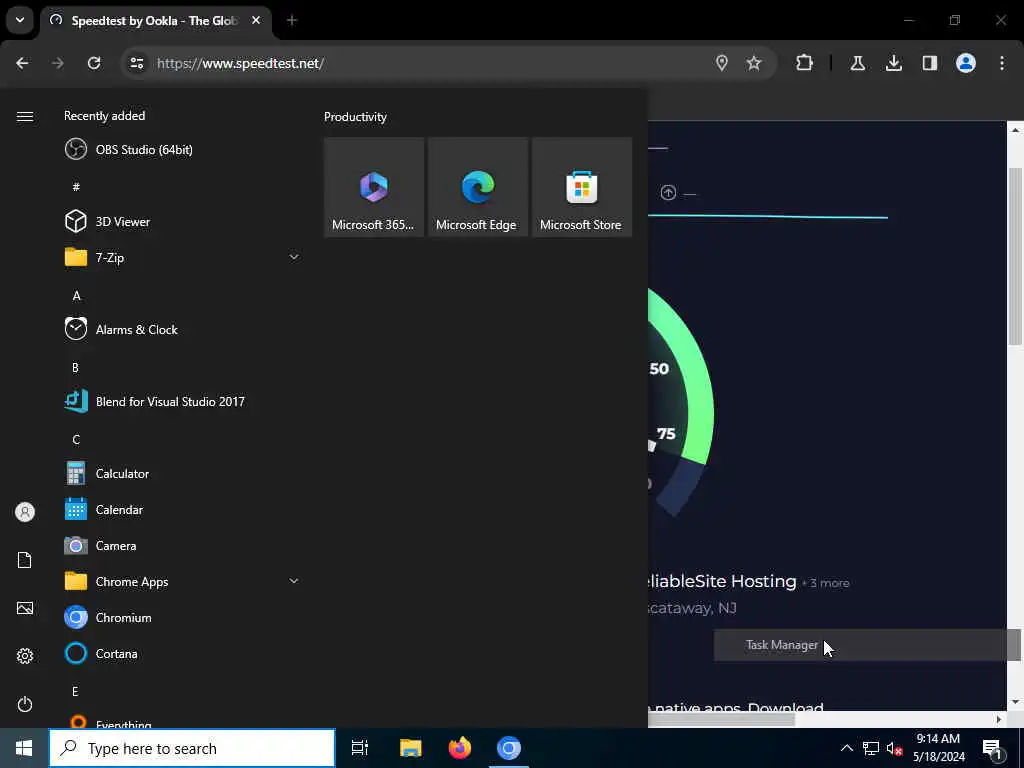
Task: Open Pictures from Start sidebar
Action: [25, 608]
